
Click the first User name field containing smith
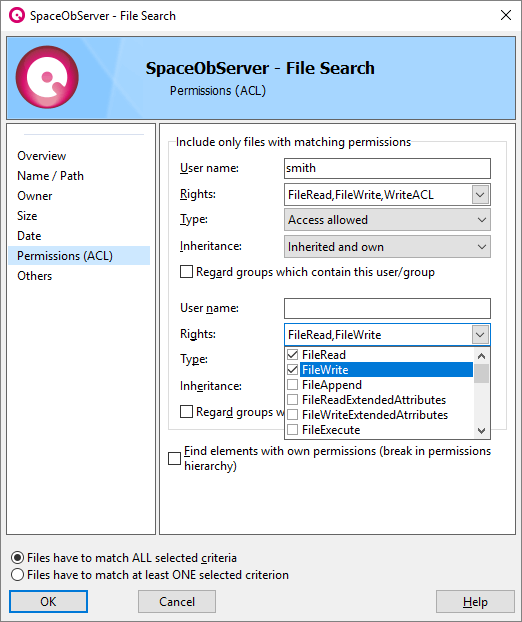coord(387,168)
